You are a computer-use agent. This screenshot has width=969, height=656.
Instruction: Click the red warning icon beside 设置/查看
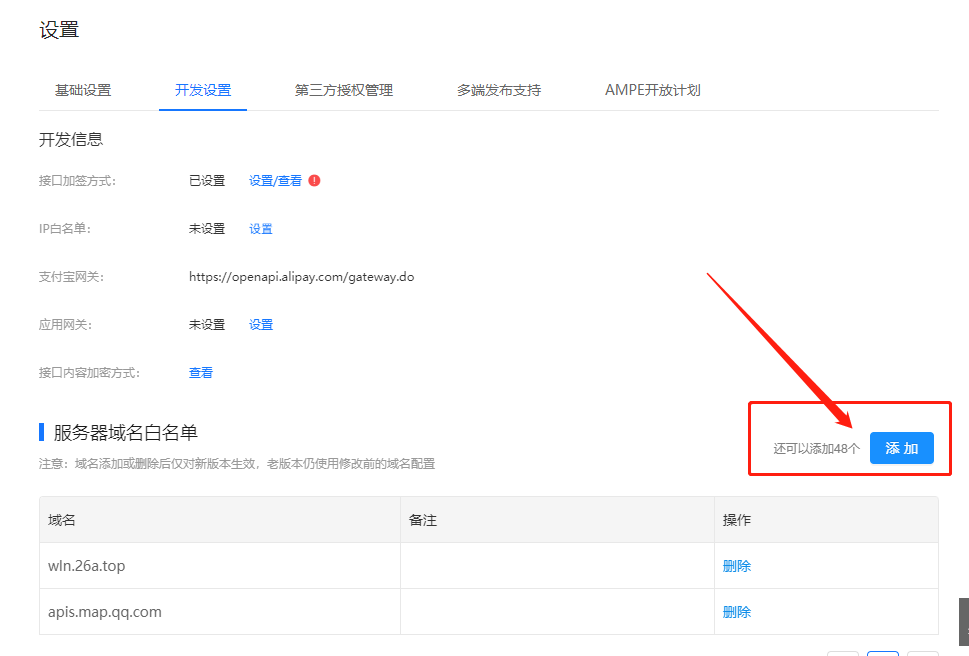pos(314,181)
